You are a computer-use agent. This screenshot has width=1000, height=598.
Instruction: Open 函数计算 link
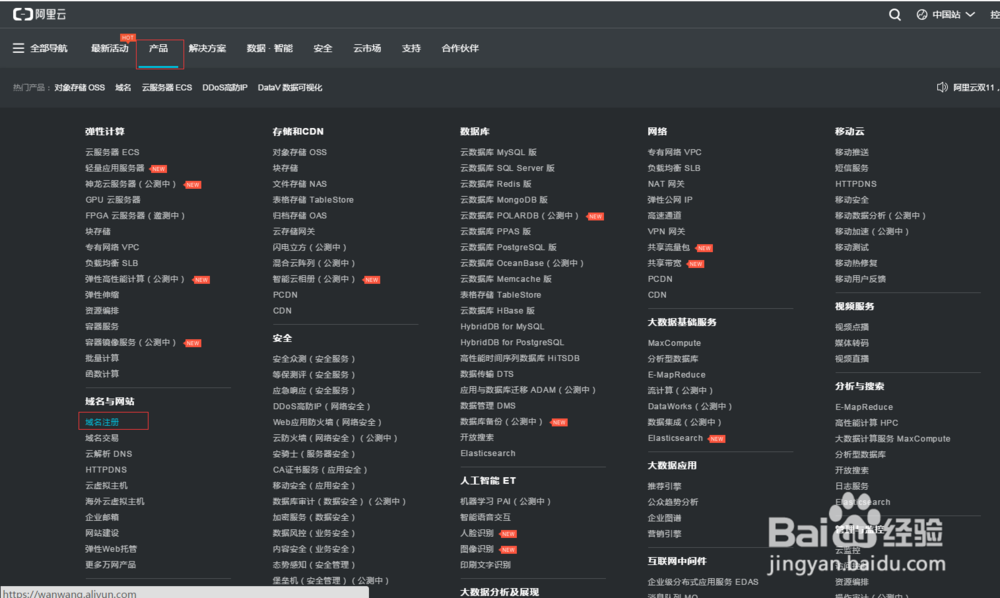pyautogui.click(x=102, y=374)
